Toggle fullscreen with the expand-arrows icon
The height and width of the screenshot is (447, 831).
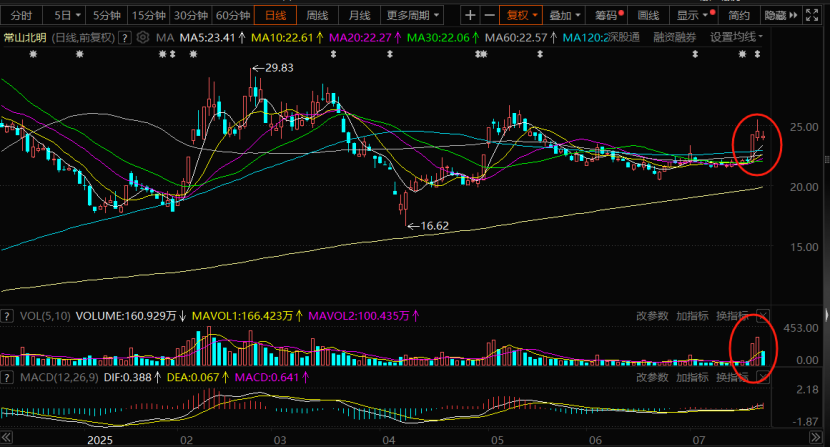(812, 15)
